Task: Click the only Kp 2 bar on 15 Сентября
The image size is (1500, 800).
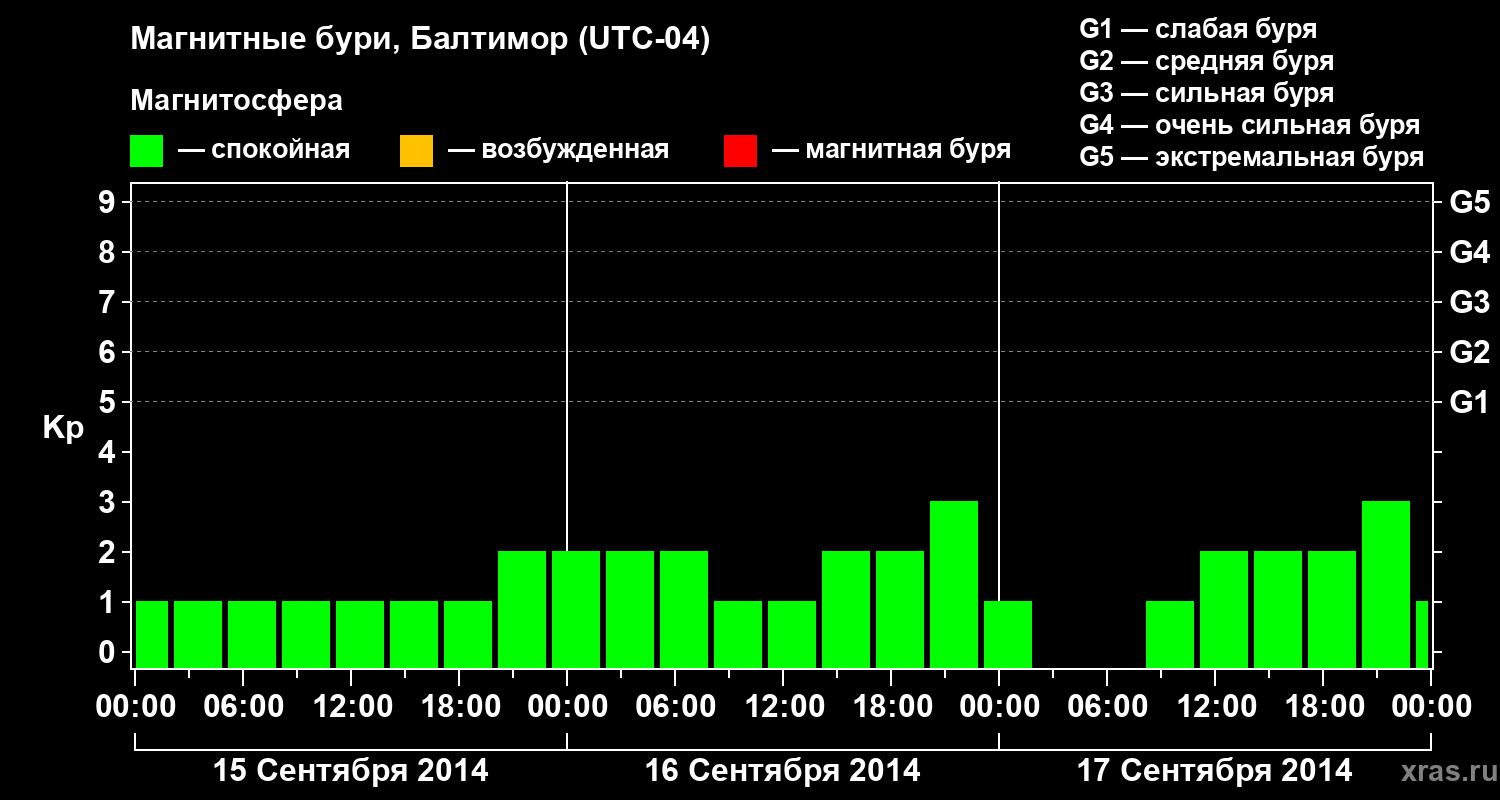Action: click(522, 609)
